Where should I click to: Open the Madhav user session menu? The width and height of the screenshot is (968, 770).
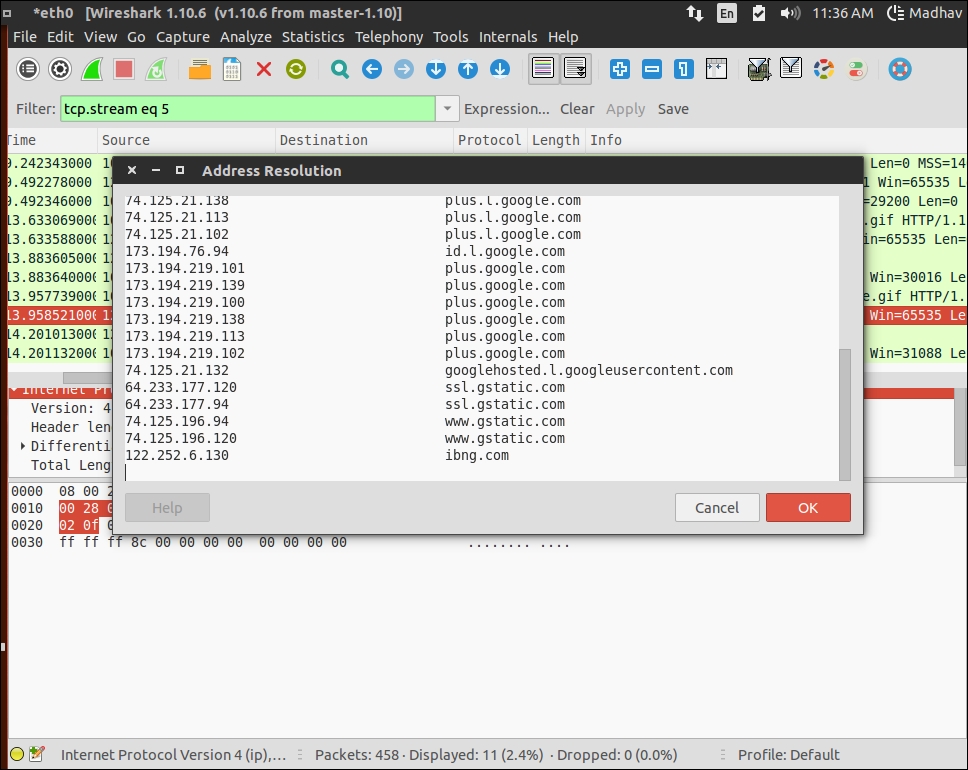924,13
